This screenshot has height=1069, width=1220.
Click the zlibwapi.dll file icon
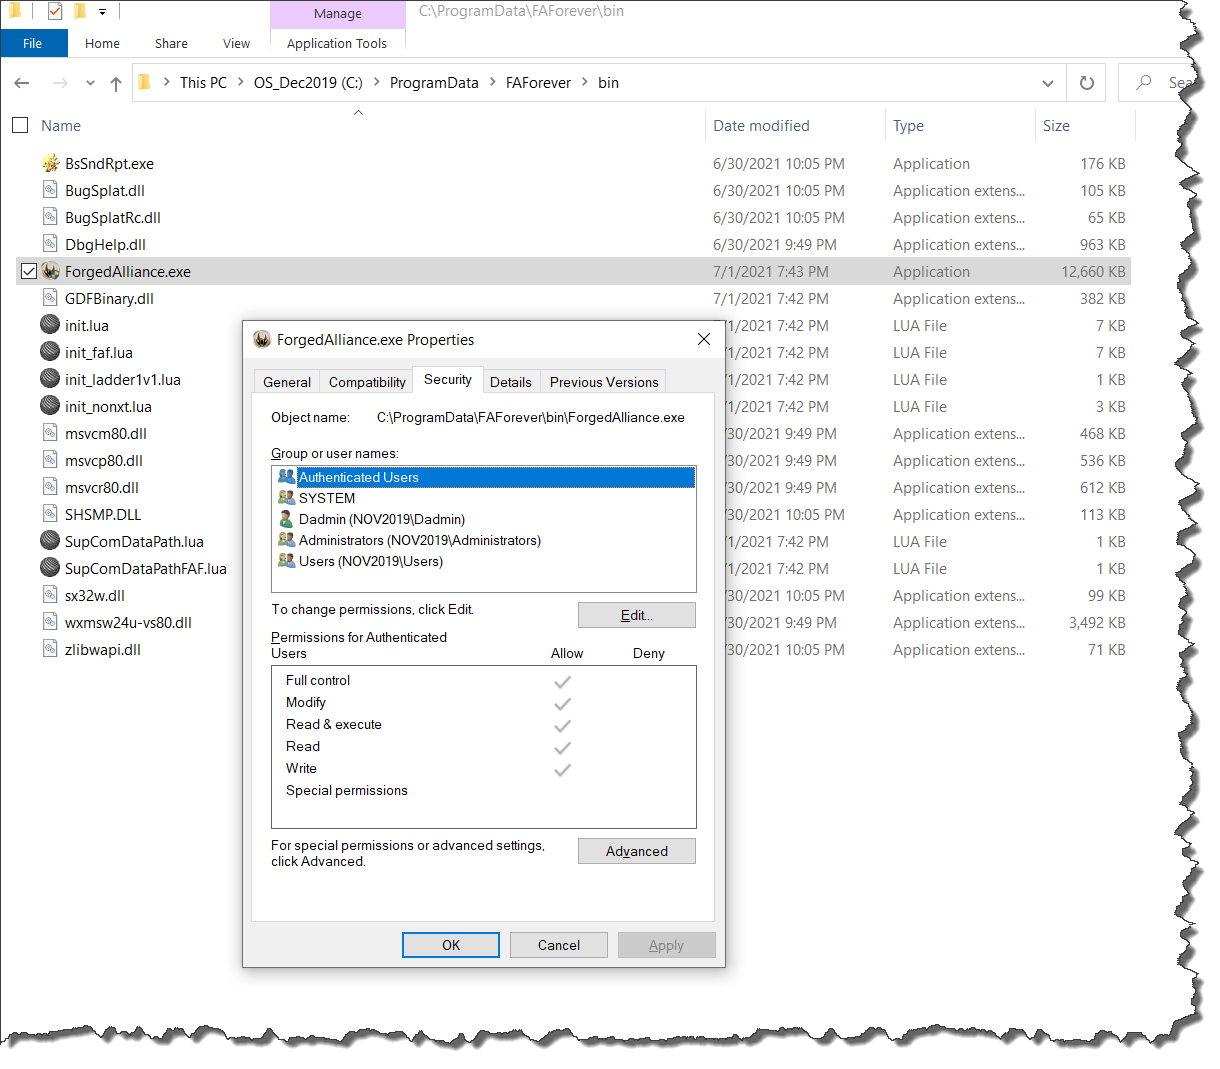click(x=51, y=649)
